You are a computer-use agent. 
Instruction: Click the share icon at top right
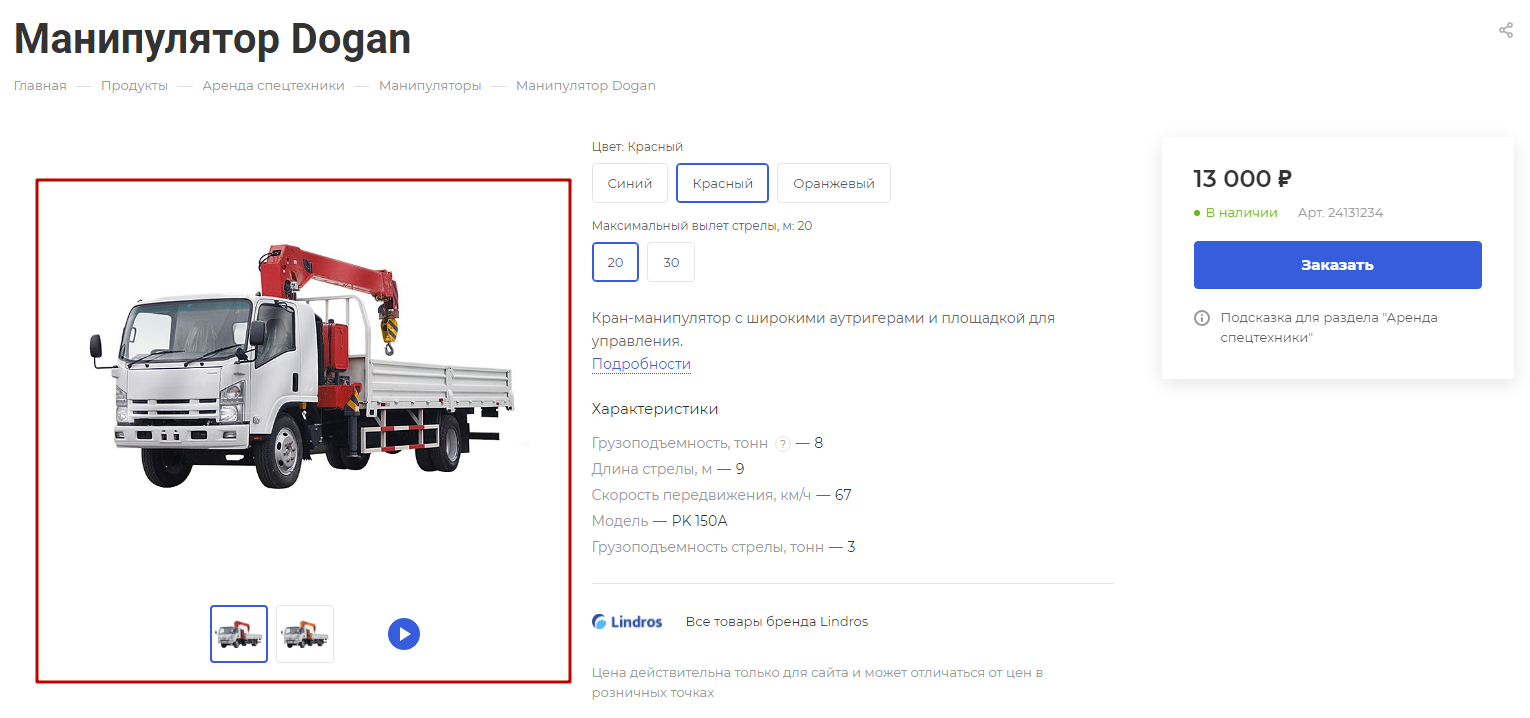tap(1505, 30)
